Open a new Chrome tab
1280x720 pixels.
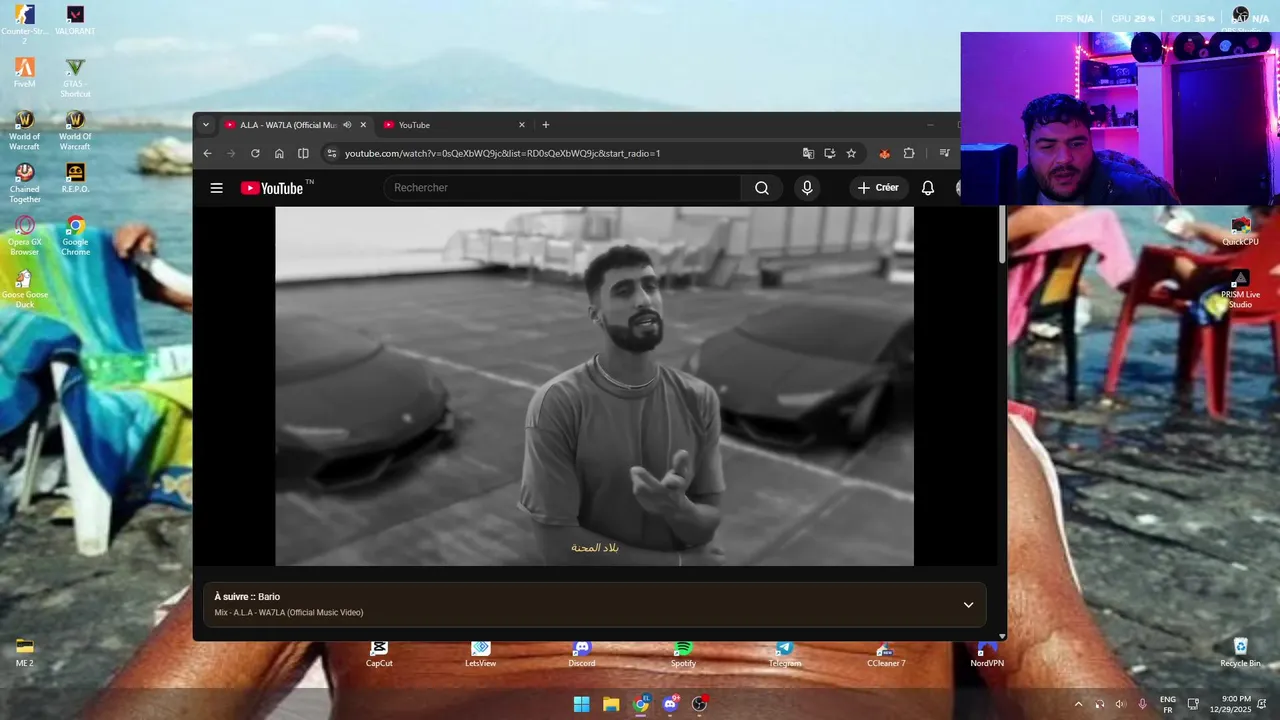tap(545, 125)
